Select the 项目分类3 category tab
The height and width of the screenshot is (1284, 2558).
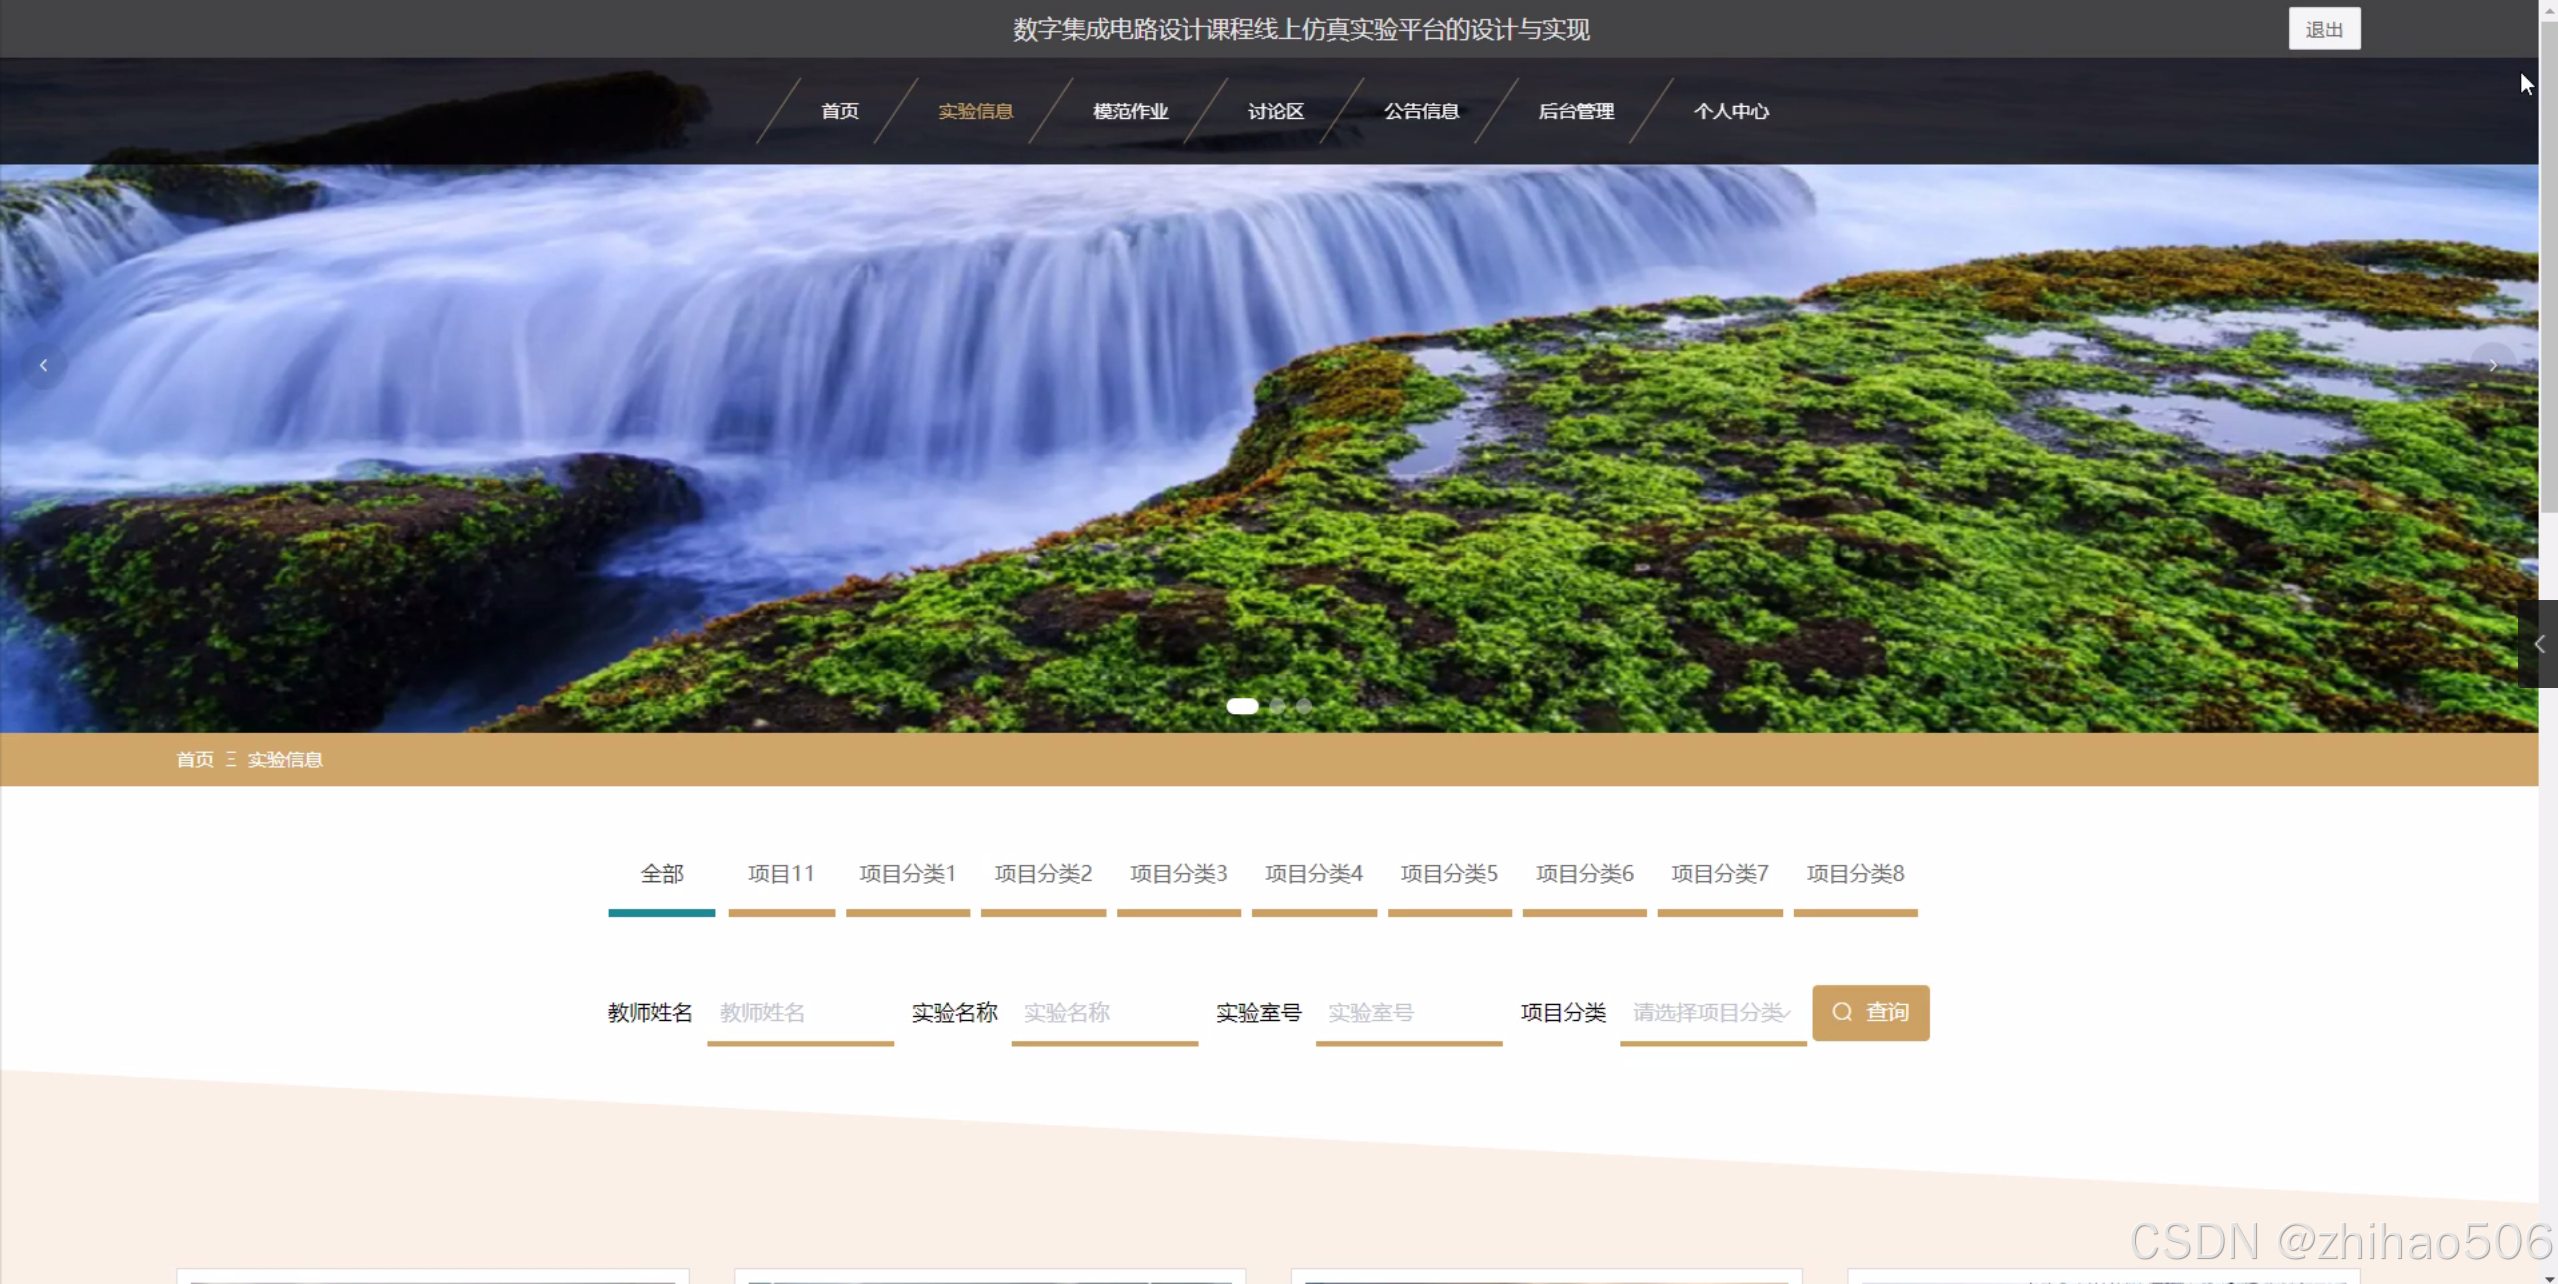point(1178,874)
